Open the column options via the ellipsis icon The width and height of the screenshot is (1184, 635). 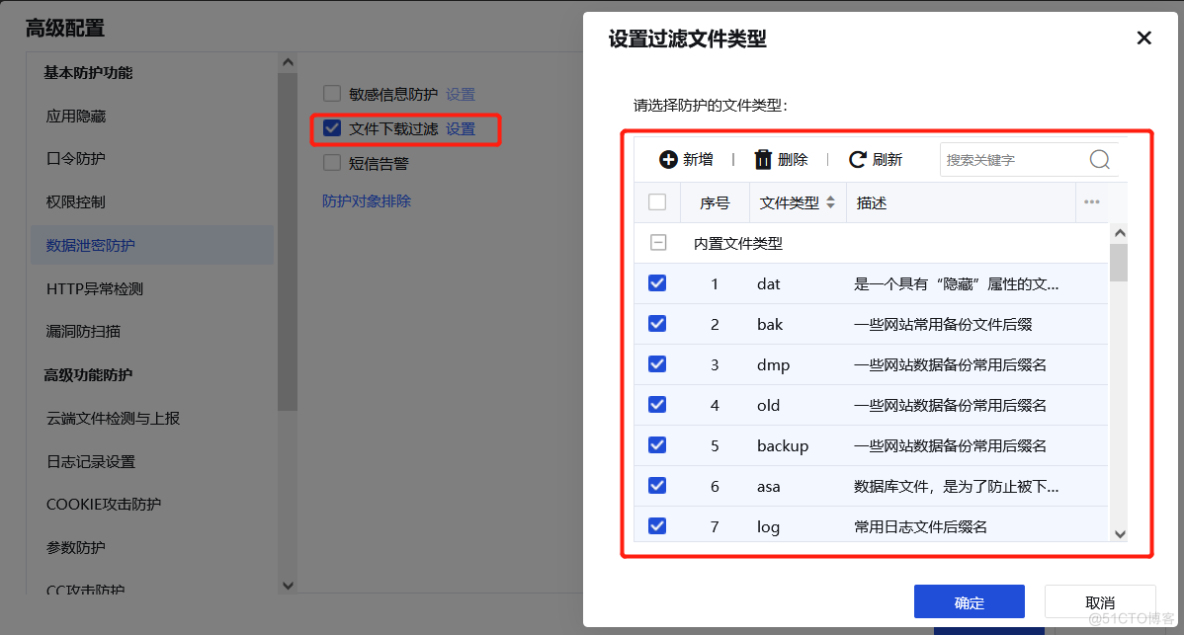pos(1094,202)
